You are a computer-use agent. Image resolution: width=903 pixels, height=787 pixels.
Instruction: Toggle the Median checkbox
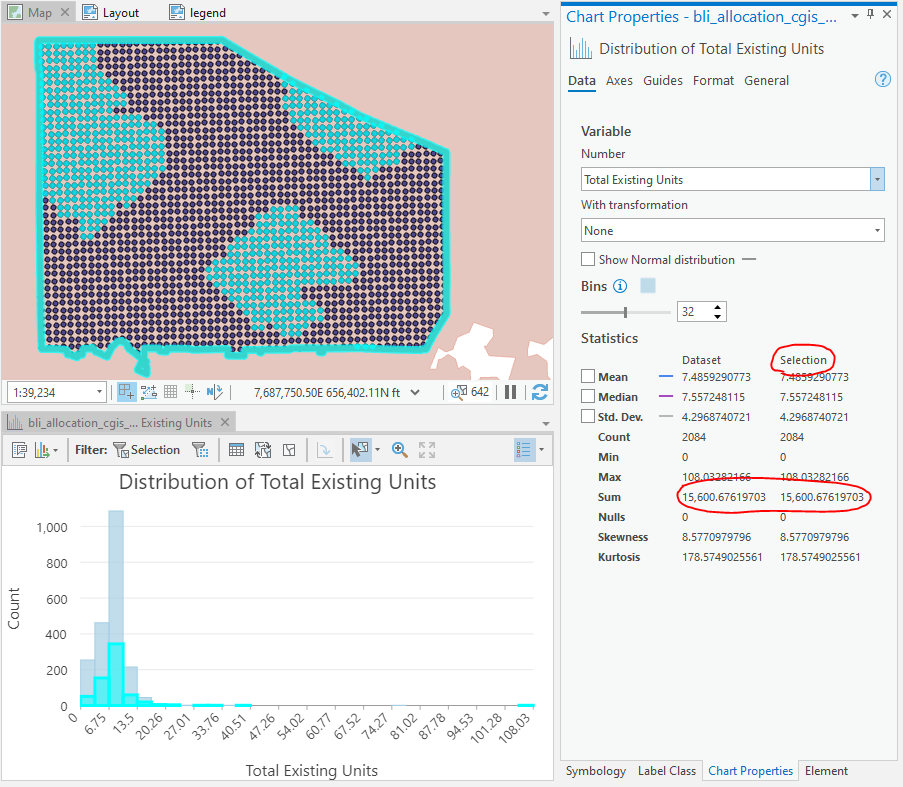[588, 397]
